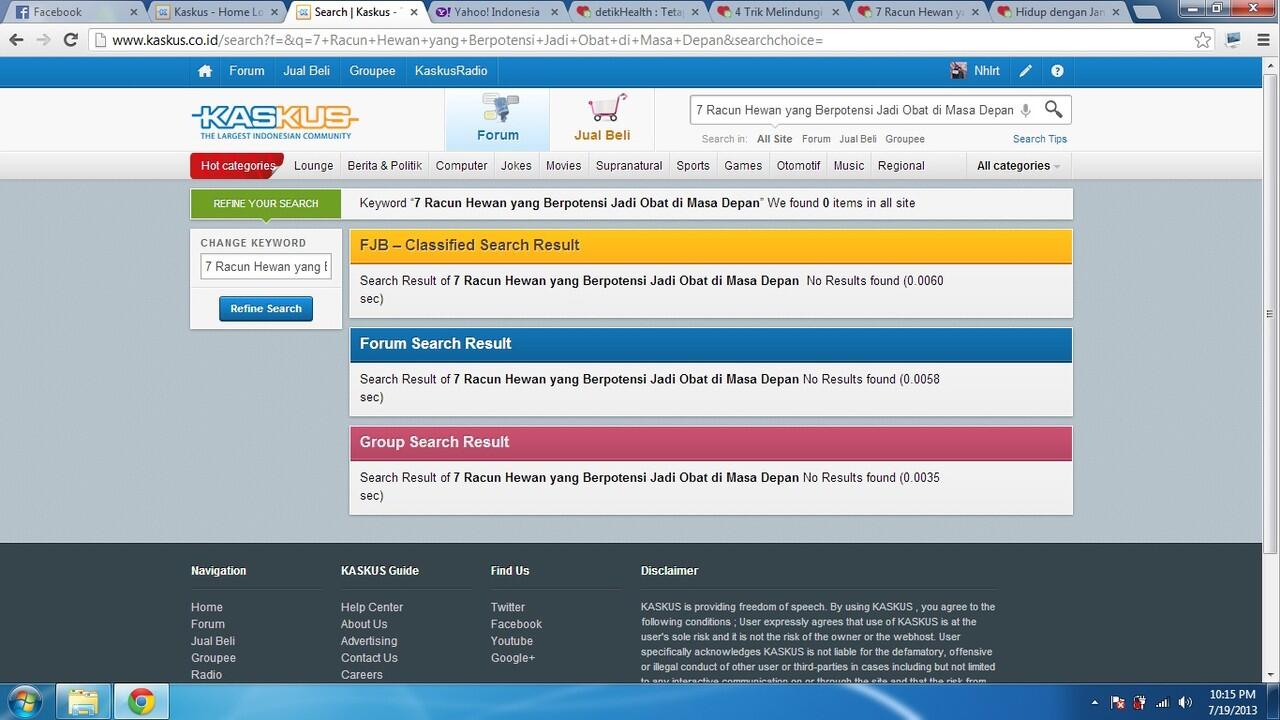Open the Jokes category
Screen dimensions: 1280x720
coord(517,166)
